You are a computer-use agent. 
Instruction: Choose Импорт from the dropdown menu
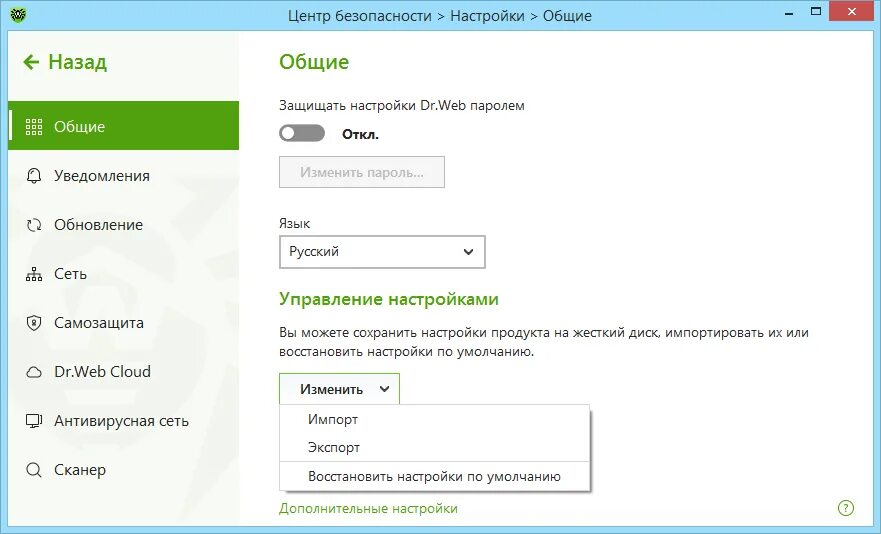pyautogui.click(x=434, y=419)
